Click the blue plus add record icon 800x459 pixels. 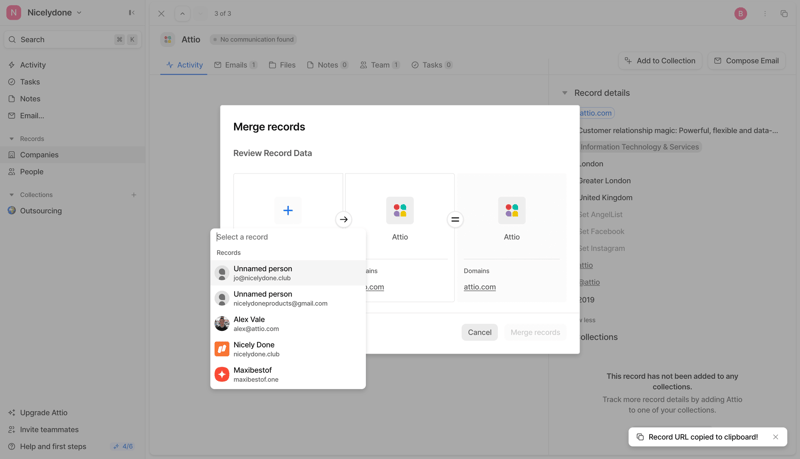pyautogui.click(x=288, y=210)
